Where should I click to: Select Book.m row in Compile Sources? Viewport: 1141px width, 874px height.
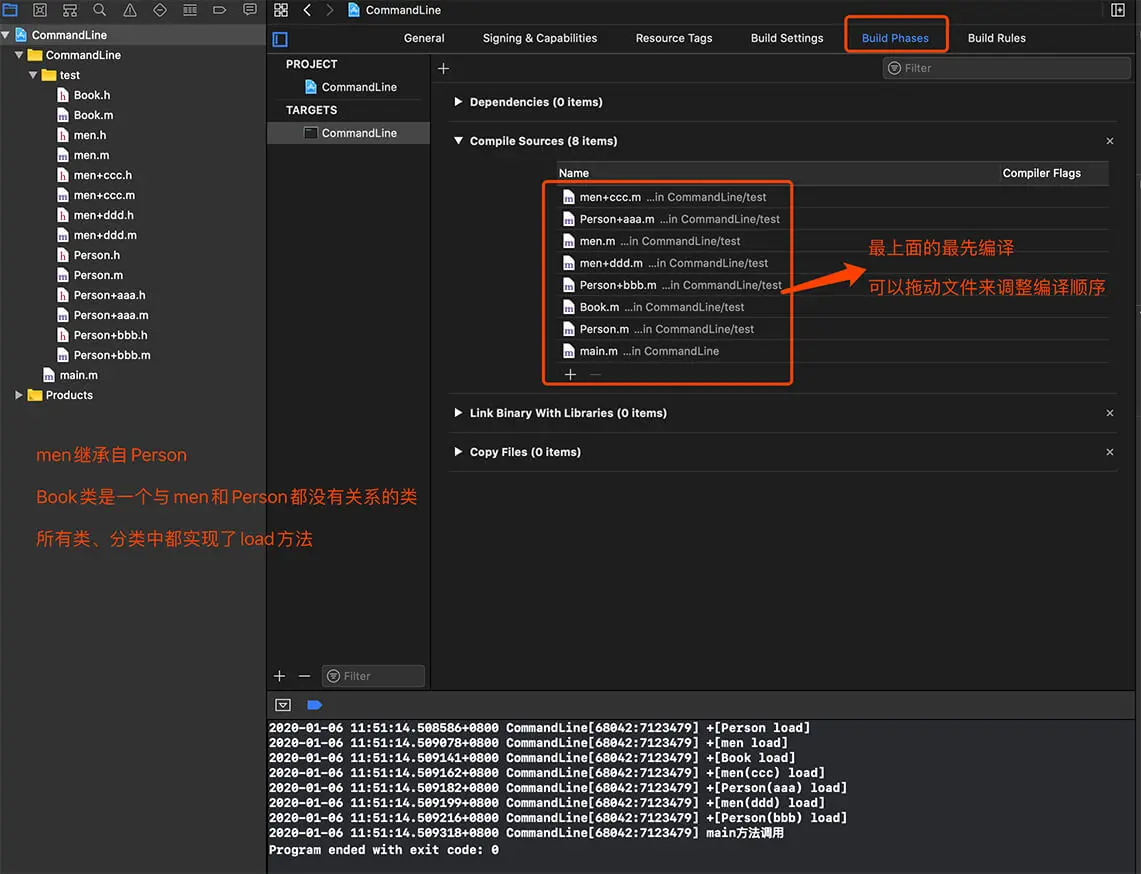[832, 307]
